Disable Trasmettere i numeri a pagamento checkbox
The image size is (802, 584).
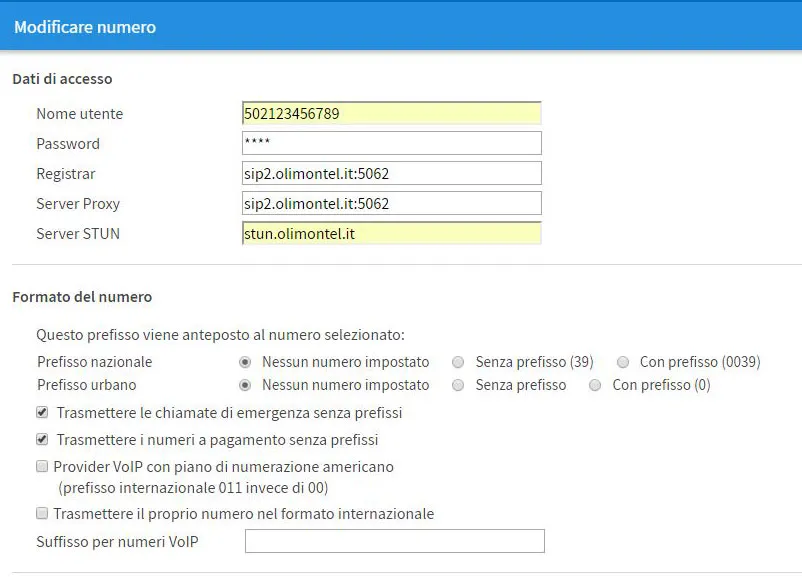pyautogui.click(x=42, y=439)
